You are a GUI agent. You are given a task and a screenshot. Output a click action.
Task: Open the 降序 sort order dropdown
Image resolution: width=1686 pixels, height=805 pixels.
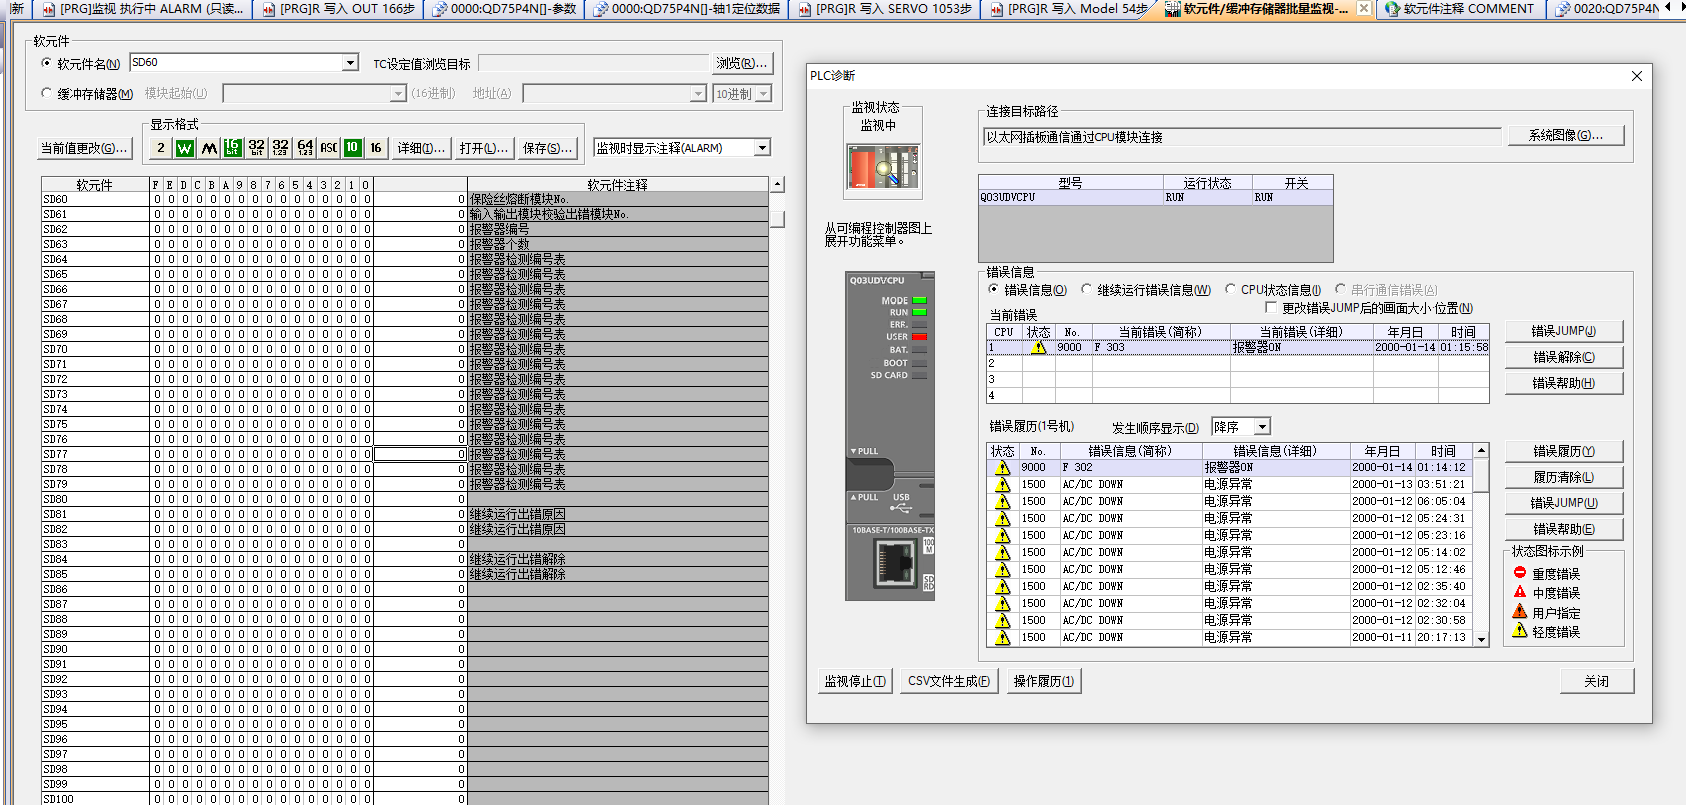[x=1262, y=427]
